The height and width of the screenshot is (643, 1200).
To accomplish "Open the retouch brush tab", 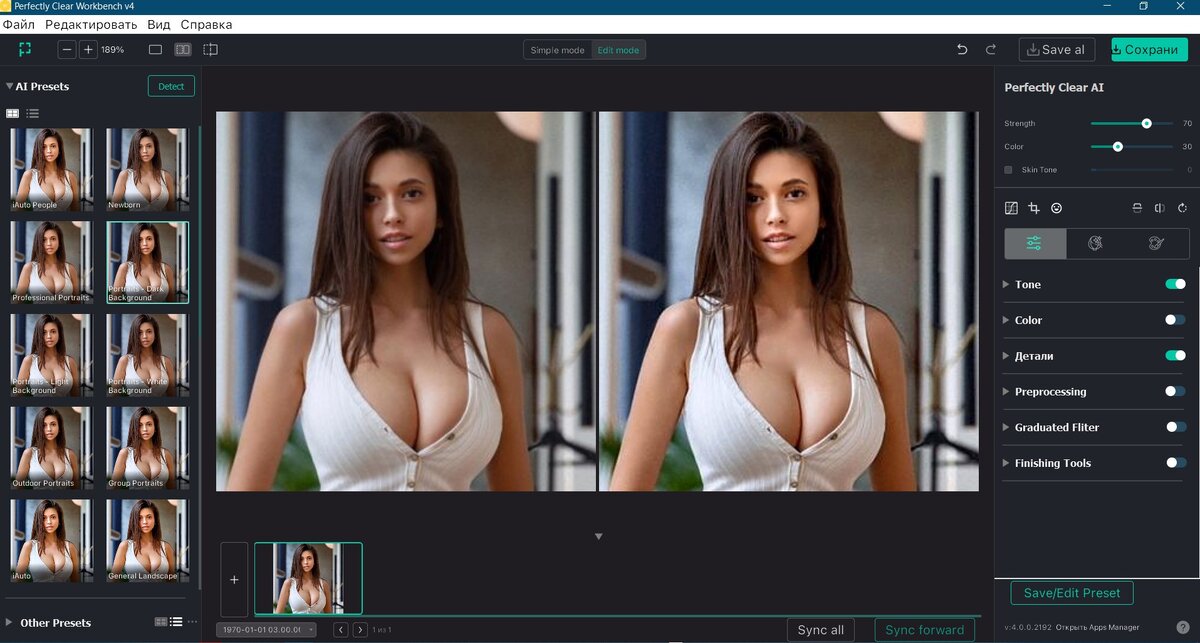I will 1157,243.
